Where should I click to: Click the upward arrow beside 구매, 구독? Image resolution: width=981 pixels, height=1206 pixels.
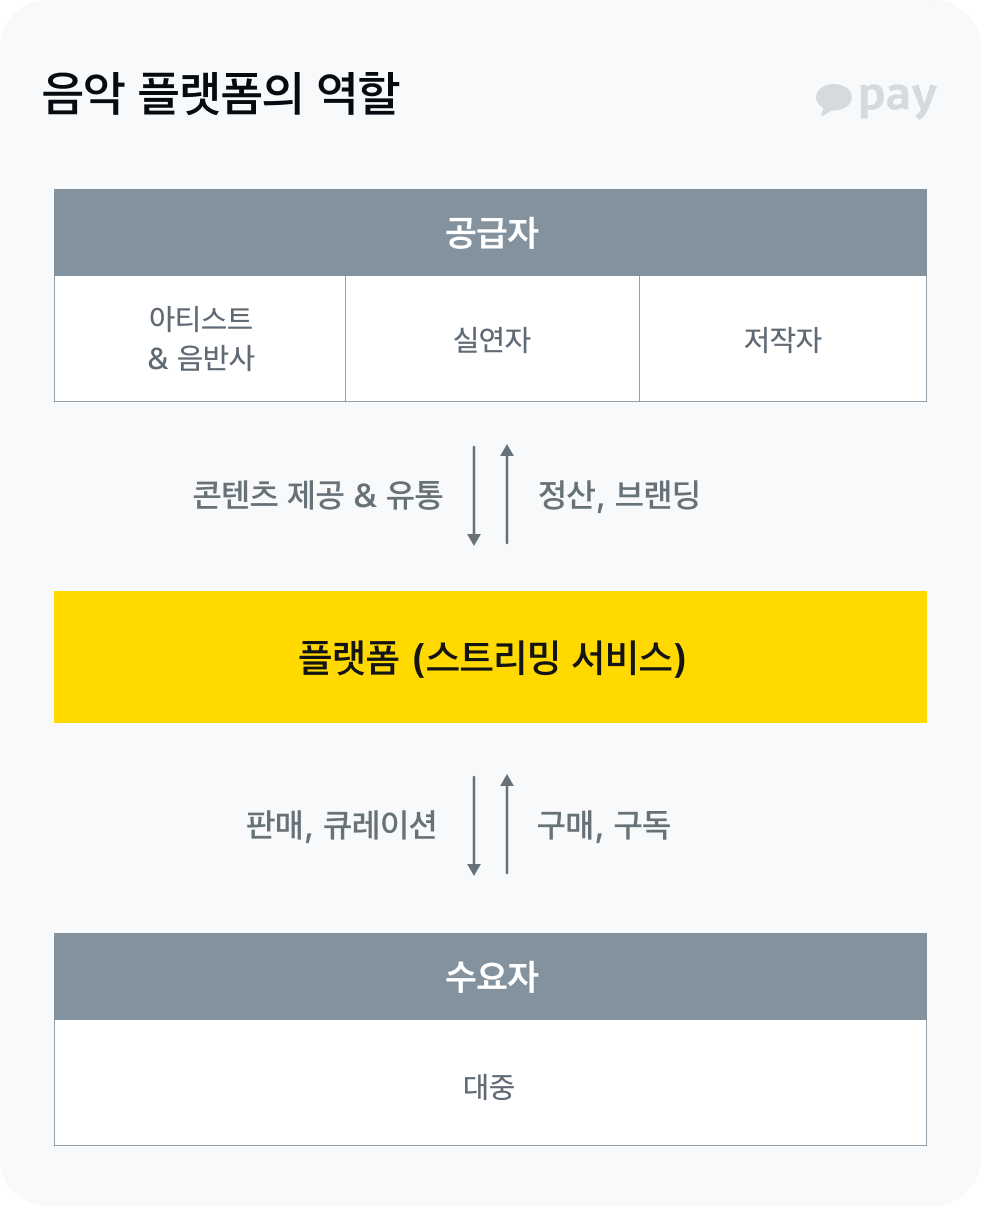pos(507,825)
